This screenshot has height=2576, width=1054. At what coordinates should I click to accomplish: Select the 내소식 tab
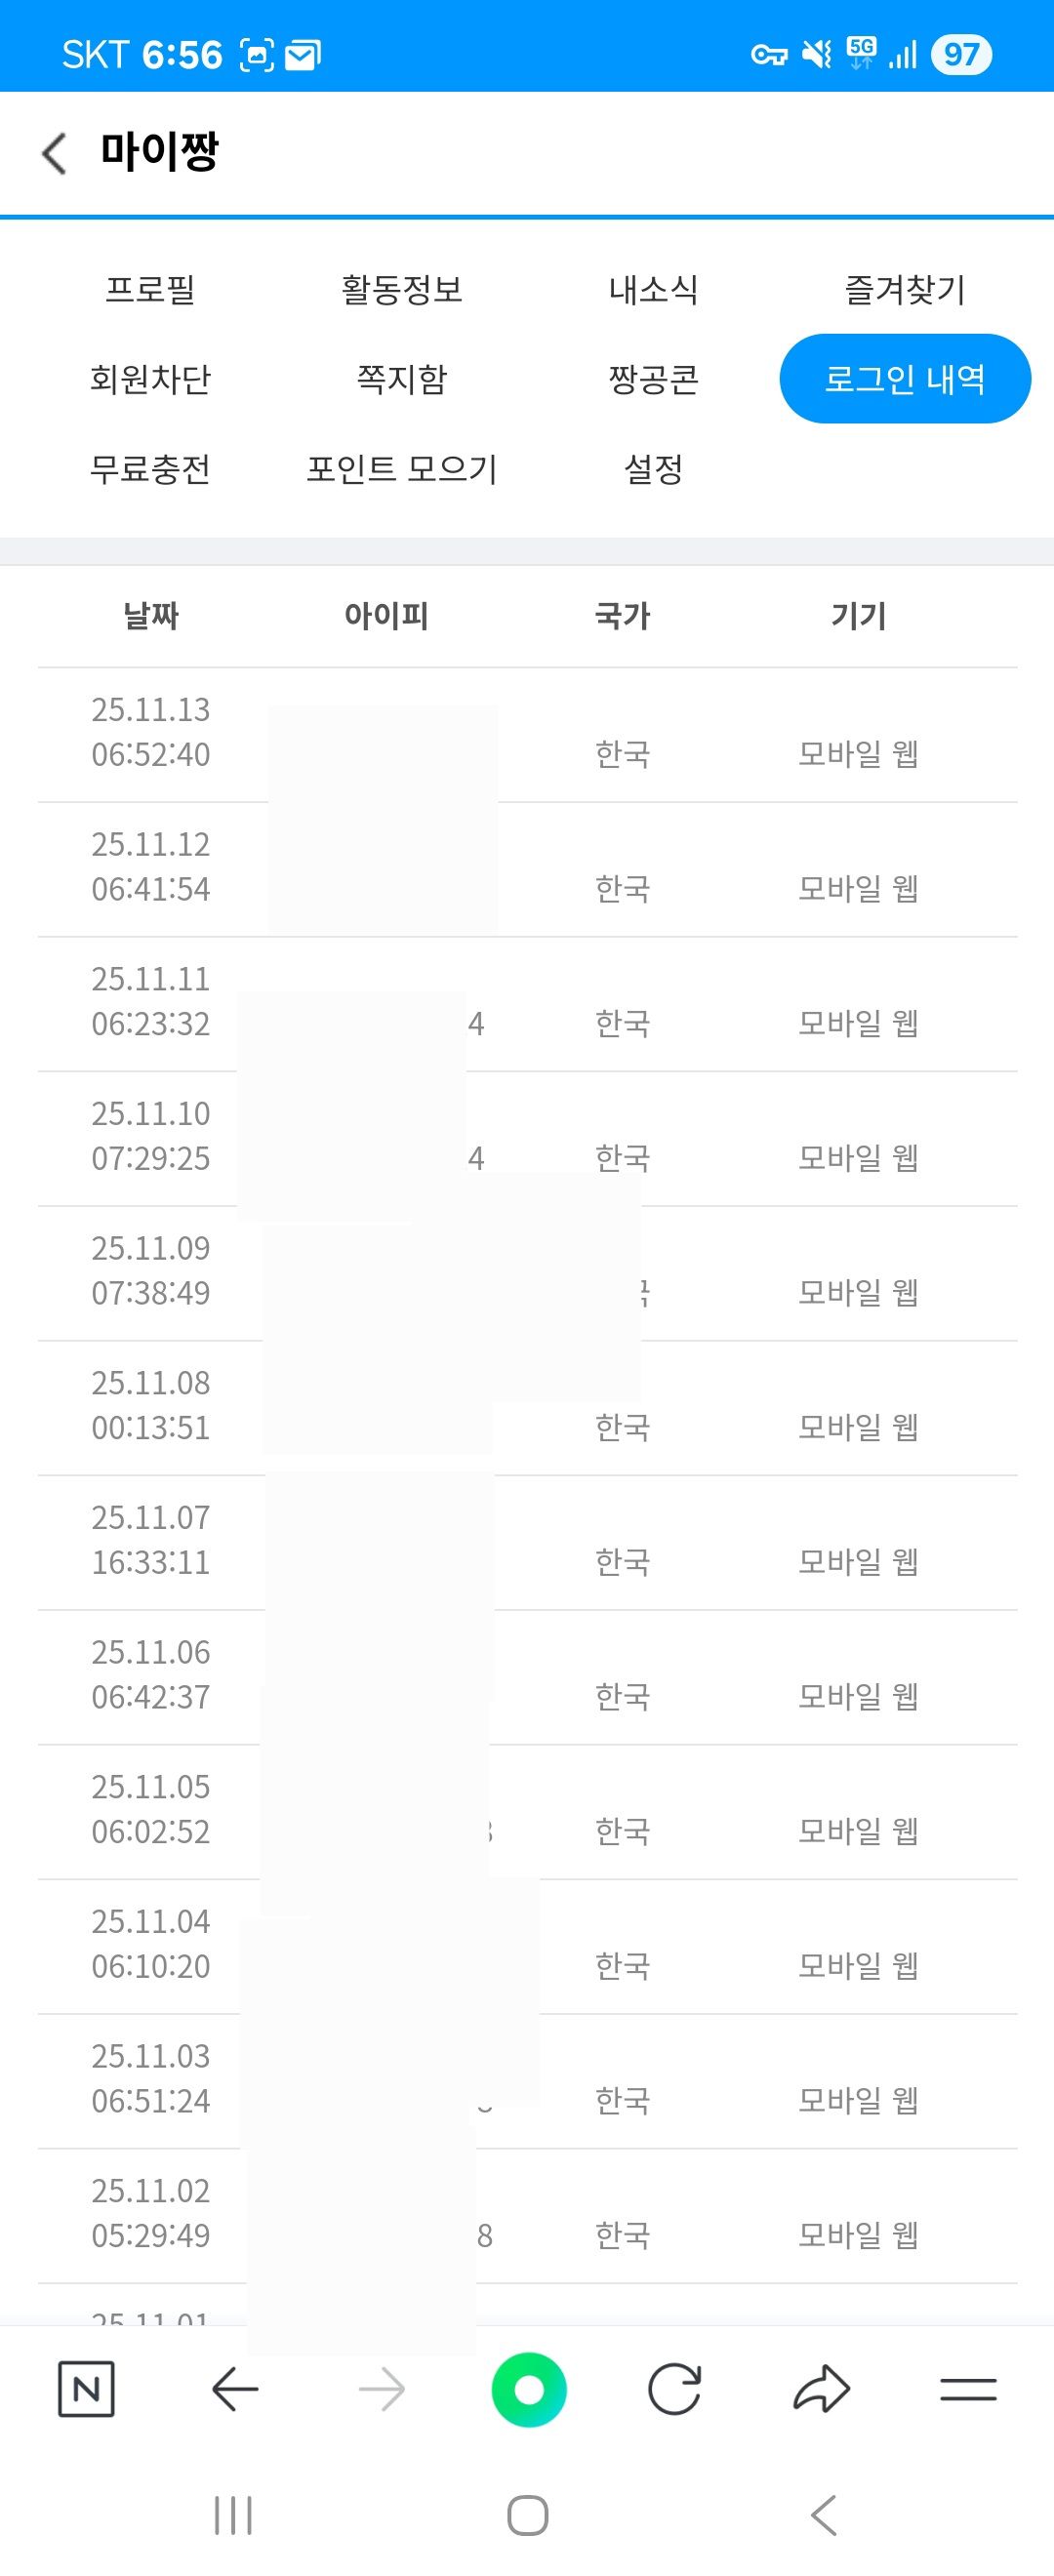(x=654, y=290)
